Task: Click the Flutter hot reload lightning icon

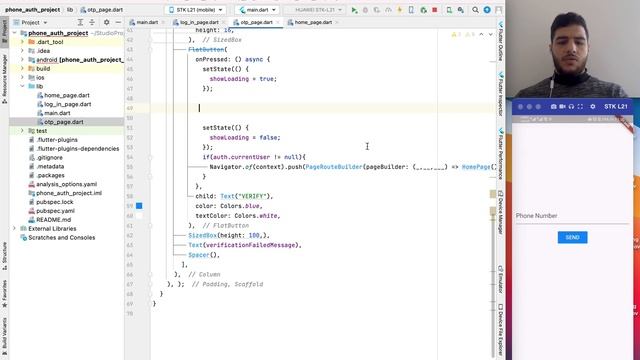Action: point(400,10)
